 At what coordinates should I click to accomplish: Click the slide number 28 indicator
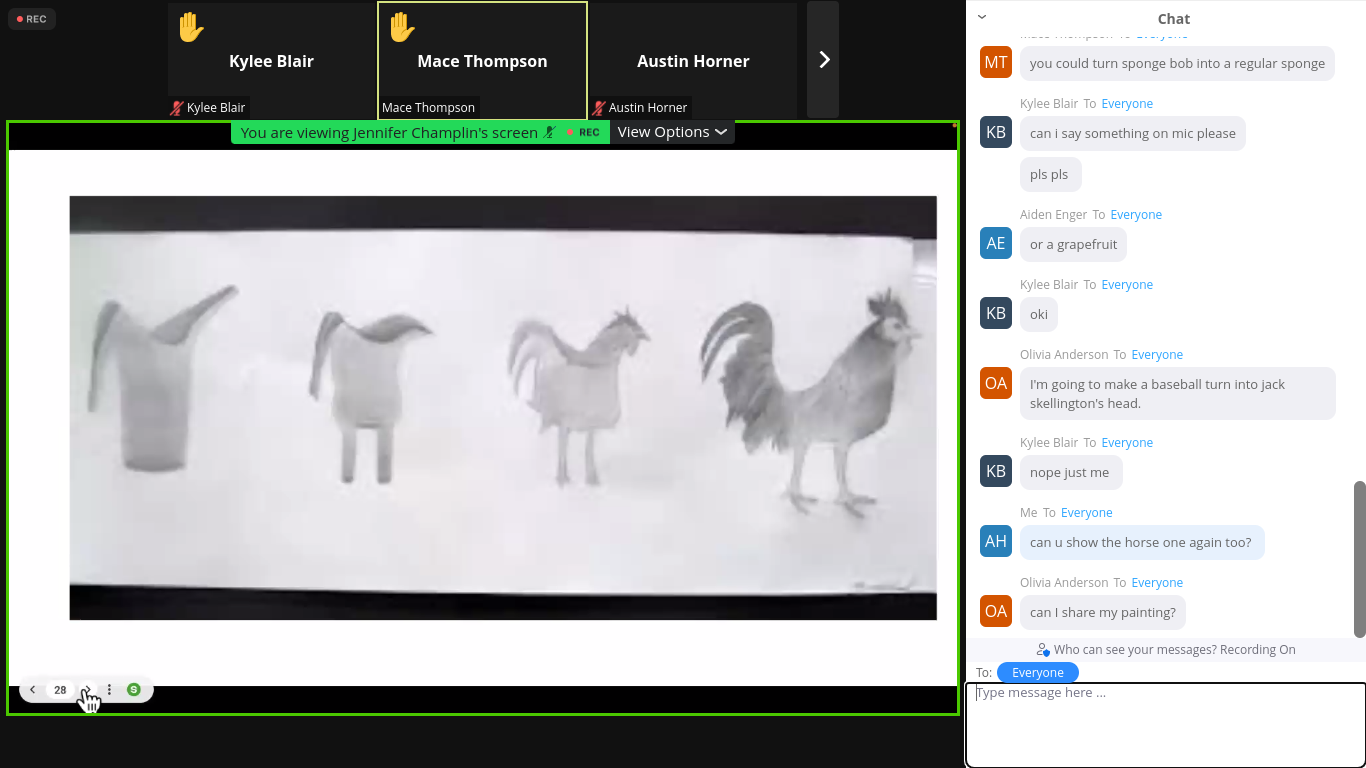coord(61,690)
